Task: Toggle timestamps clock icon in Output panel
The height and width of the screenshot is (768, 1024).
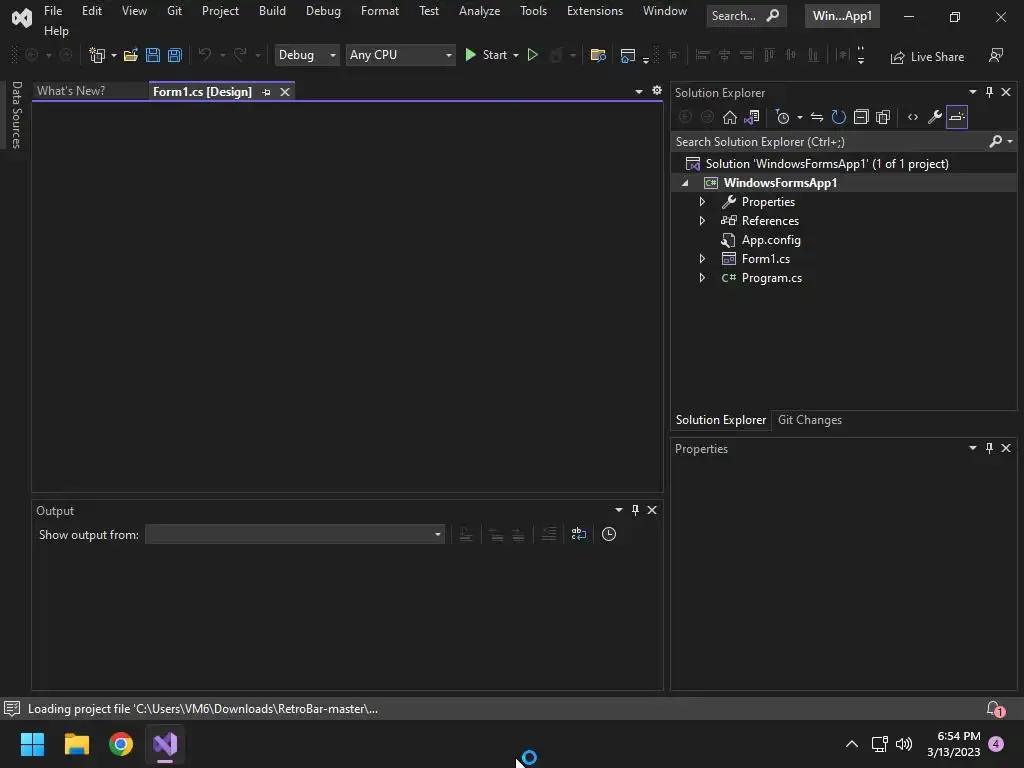Action: click(x=609, y=534)
